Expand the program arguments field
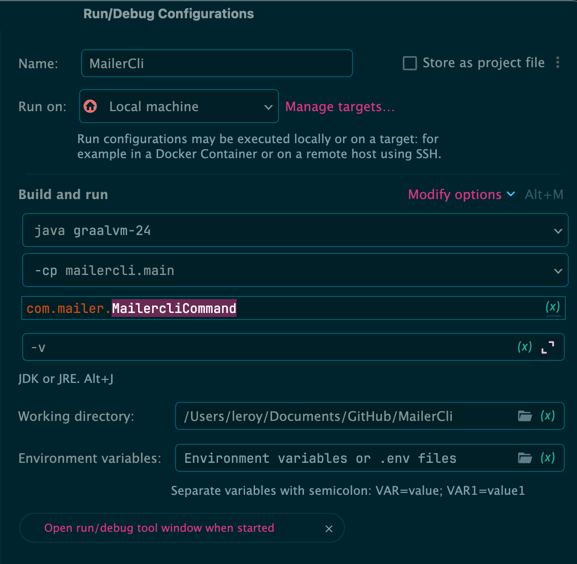This screenshot has width=577, height=564. coord(548,347)
